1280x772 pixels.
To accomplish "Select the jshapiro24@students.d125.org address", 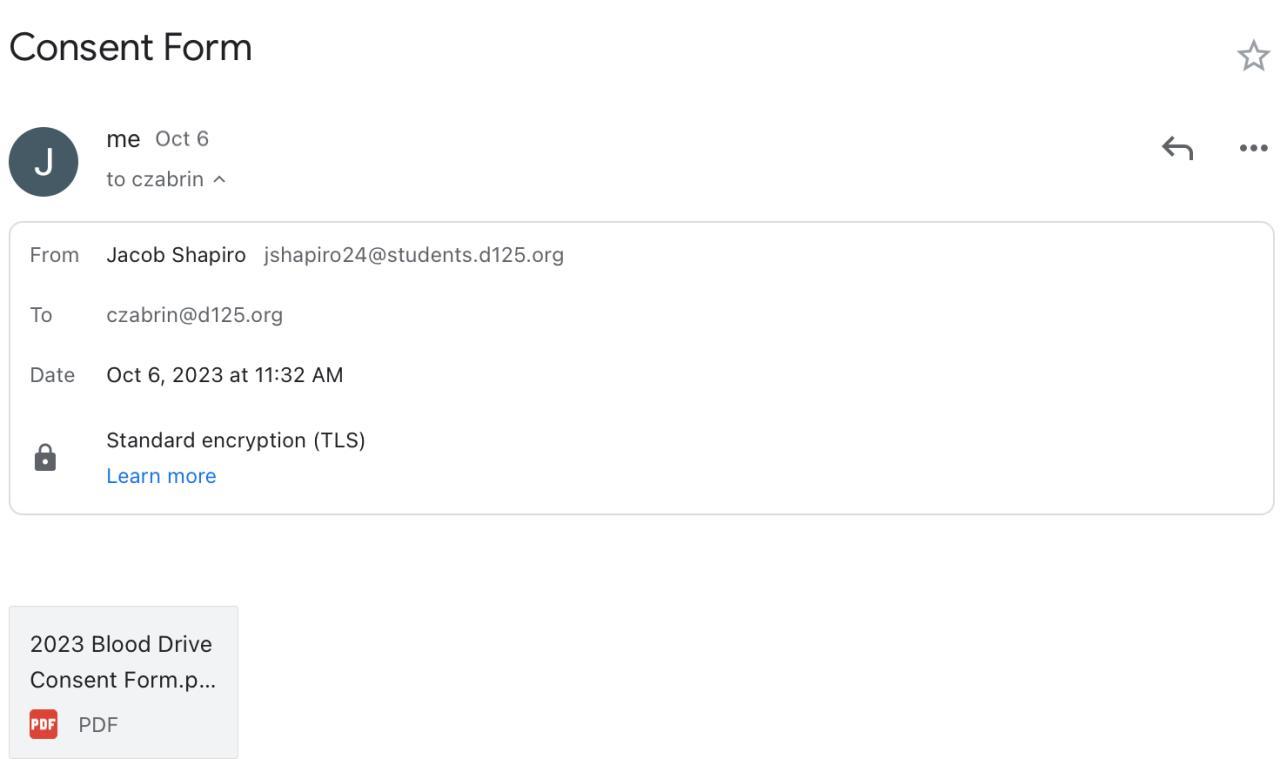I will 414,255.
